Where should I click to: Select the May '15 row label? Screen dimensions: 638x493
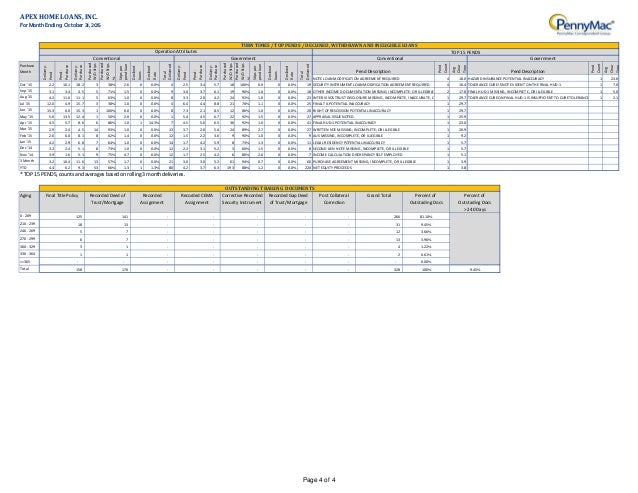point(26,116)
